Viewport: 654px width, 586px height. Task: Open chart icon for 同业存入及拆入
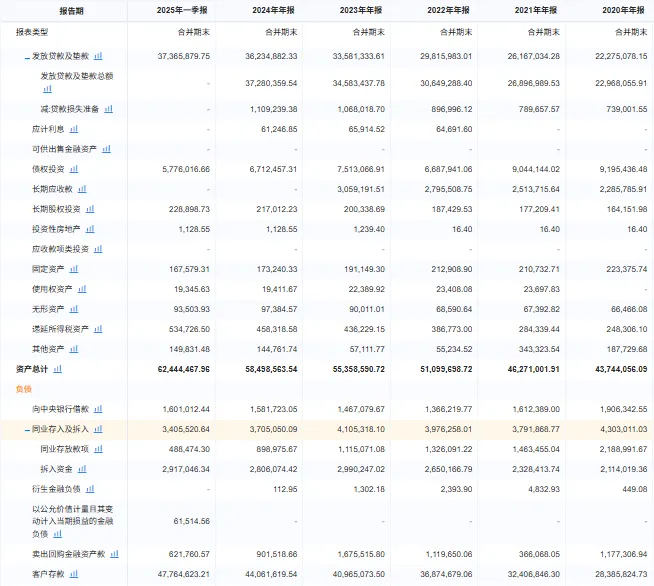pos(98,429)
